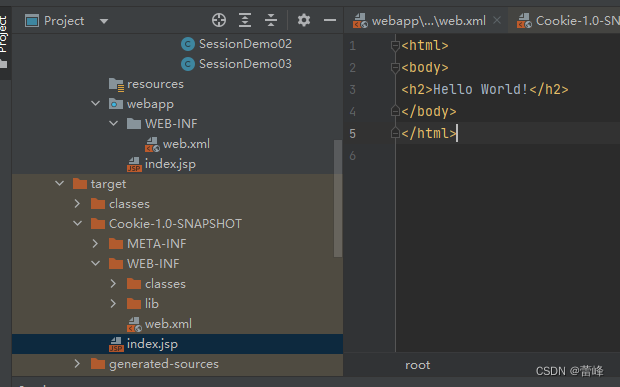Click the Collapse All toolbar icon
The image size is (620, 387).
pos(271,20)
